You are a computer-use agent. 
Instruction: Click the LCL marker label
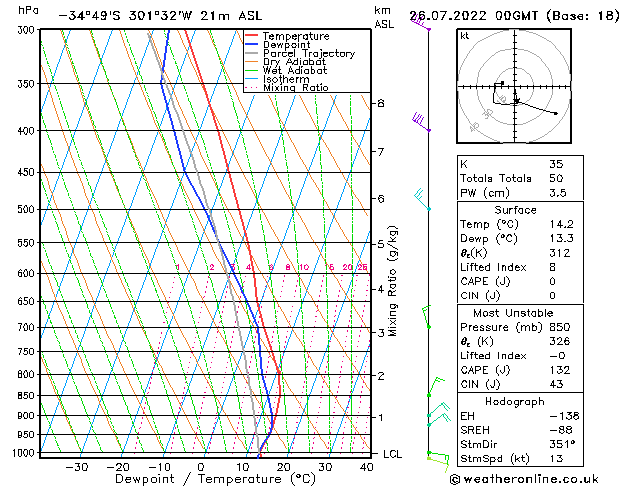(x=393, y=454)
